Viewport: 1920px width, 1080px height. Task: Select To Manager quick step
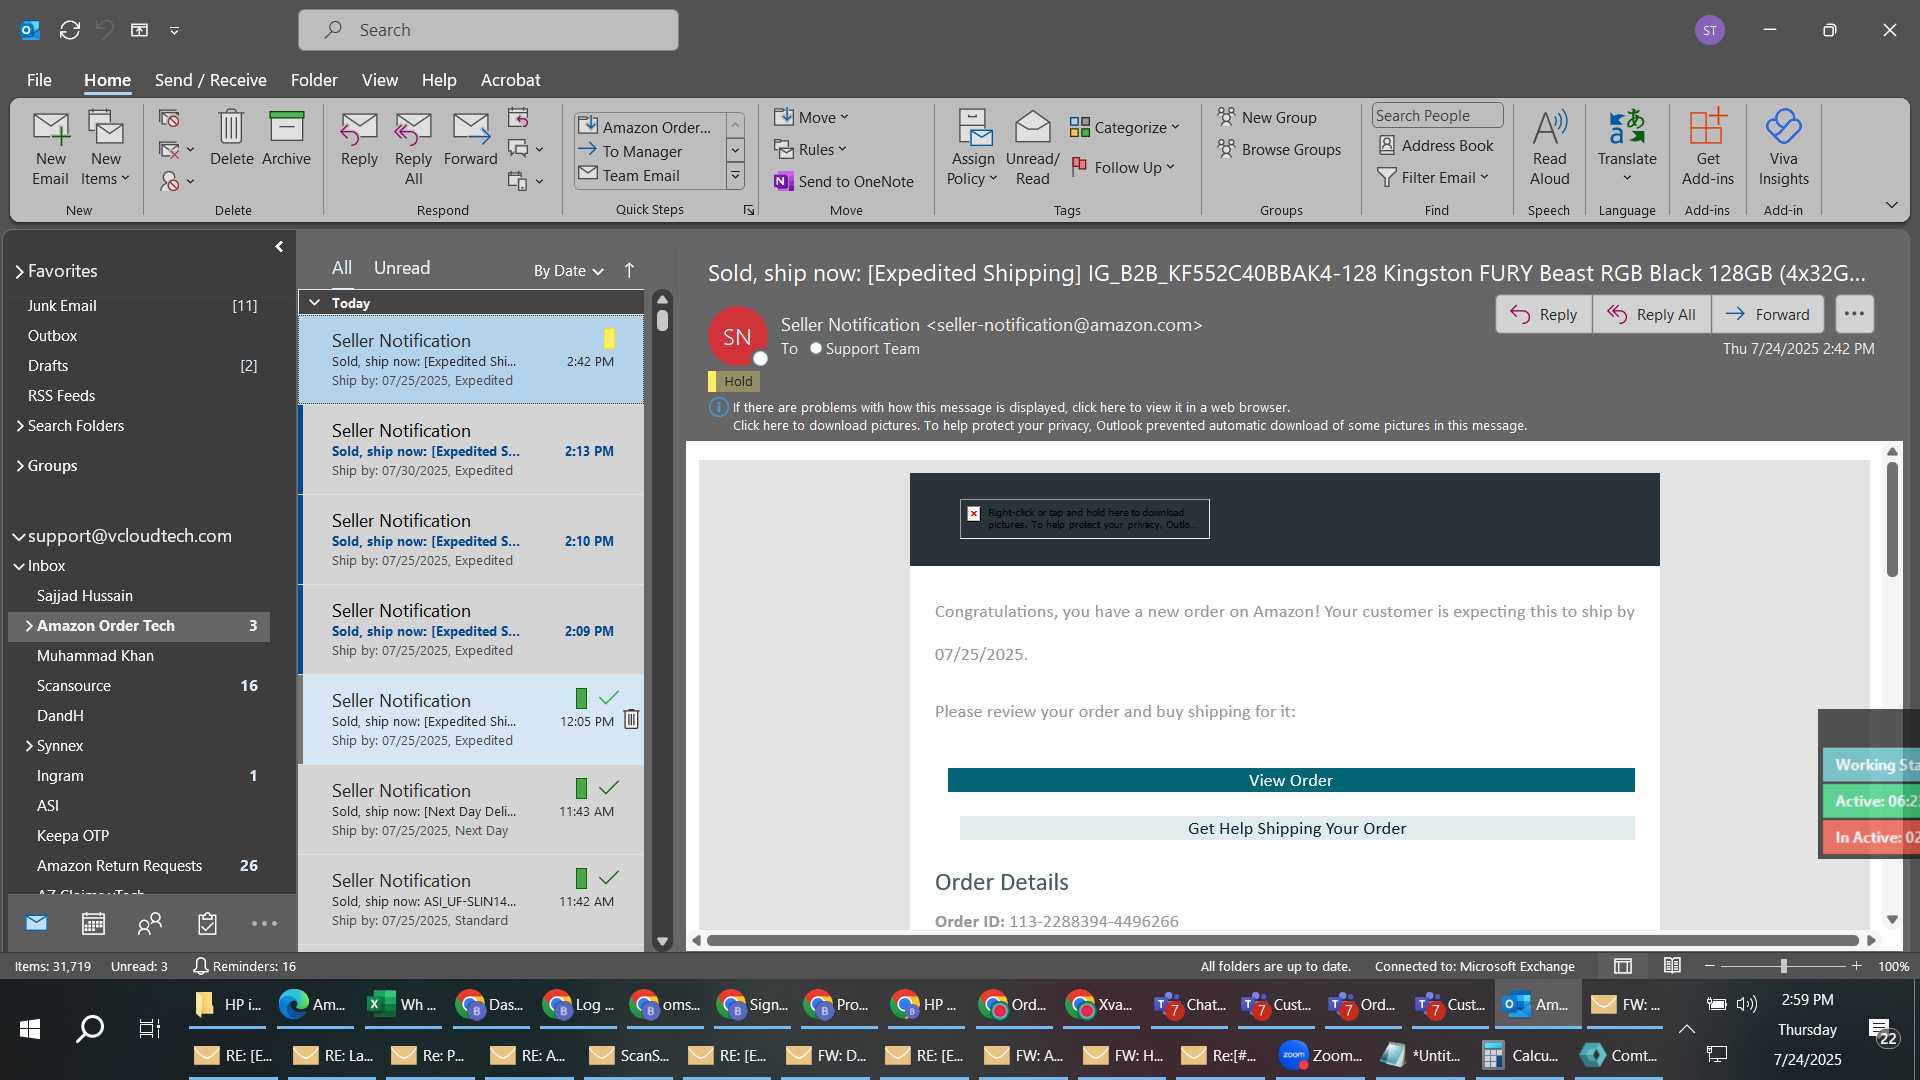[648, 151]
